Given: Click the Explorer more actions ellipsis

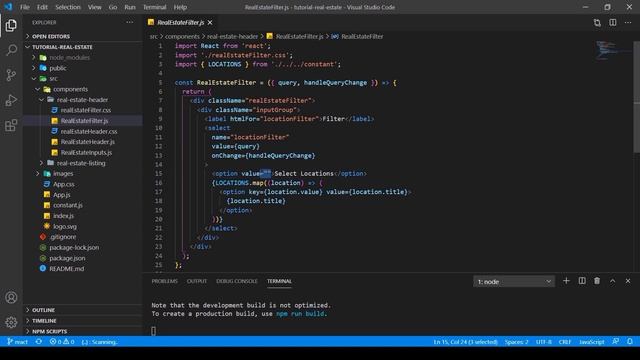Looking at the screenshot, I should point(129,22).
